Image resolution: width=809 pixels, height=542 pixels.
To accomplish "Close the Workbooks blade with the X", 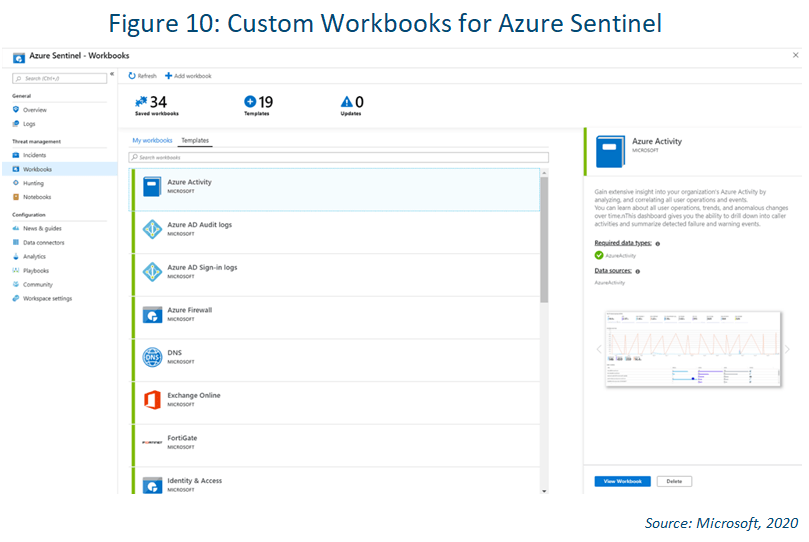I will point(795,55).
